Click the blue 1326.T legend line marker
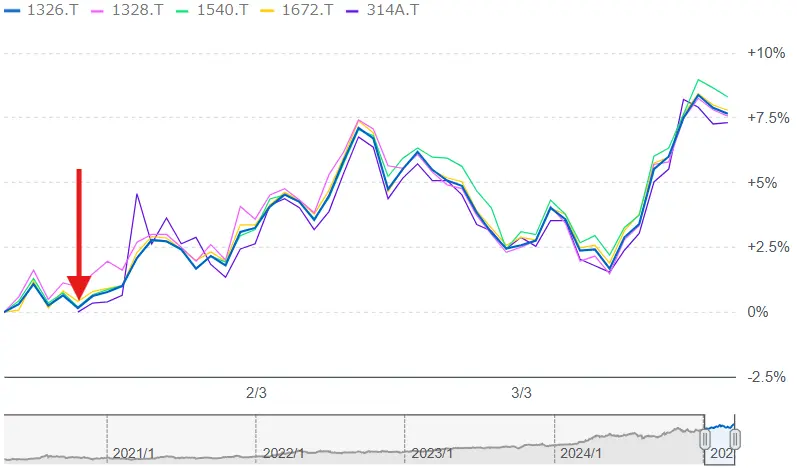The height and width of the screenshot is (471, 797). click(12, 11)
